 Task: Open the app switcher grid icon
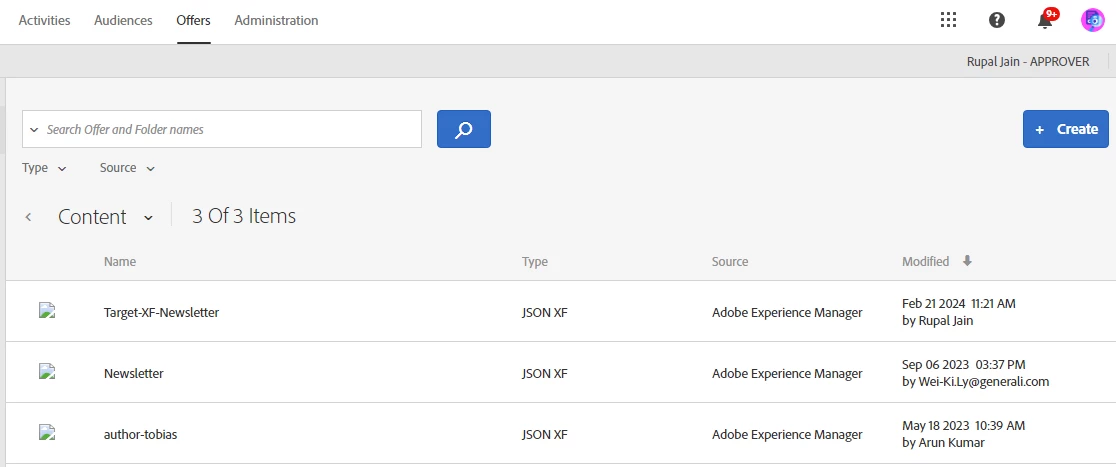point(948,20)
